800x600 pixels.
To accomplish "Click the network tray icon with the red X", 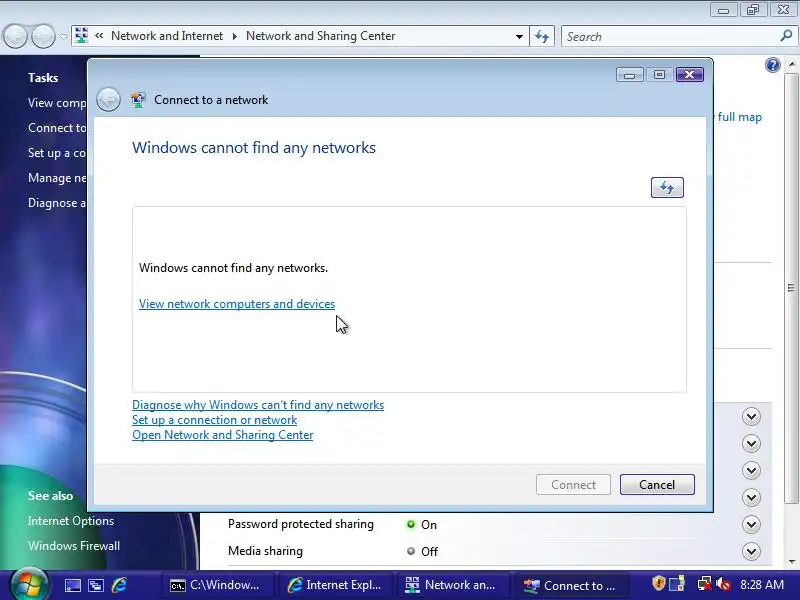I will pyautogui.click(x=704, y=584).
